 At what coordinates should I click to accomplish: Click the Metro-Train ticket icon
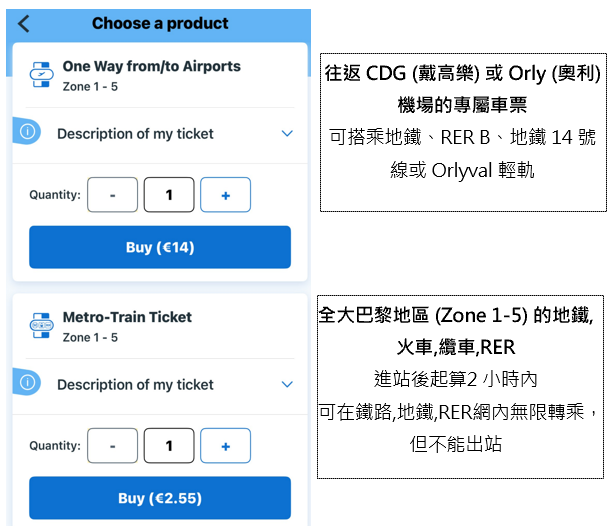pyautogui.click(x=41, y=326)
